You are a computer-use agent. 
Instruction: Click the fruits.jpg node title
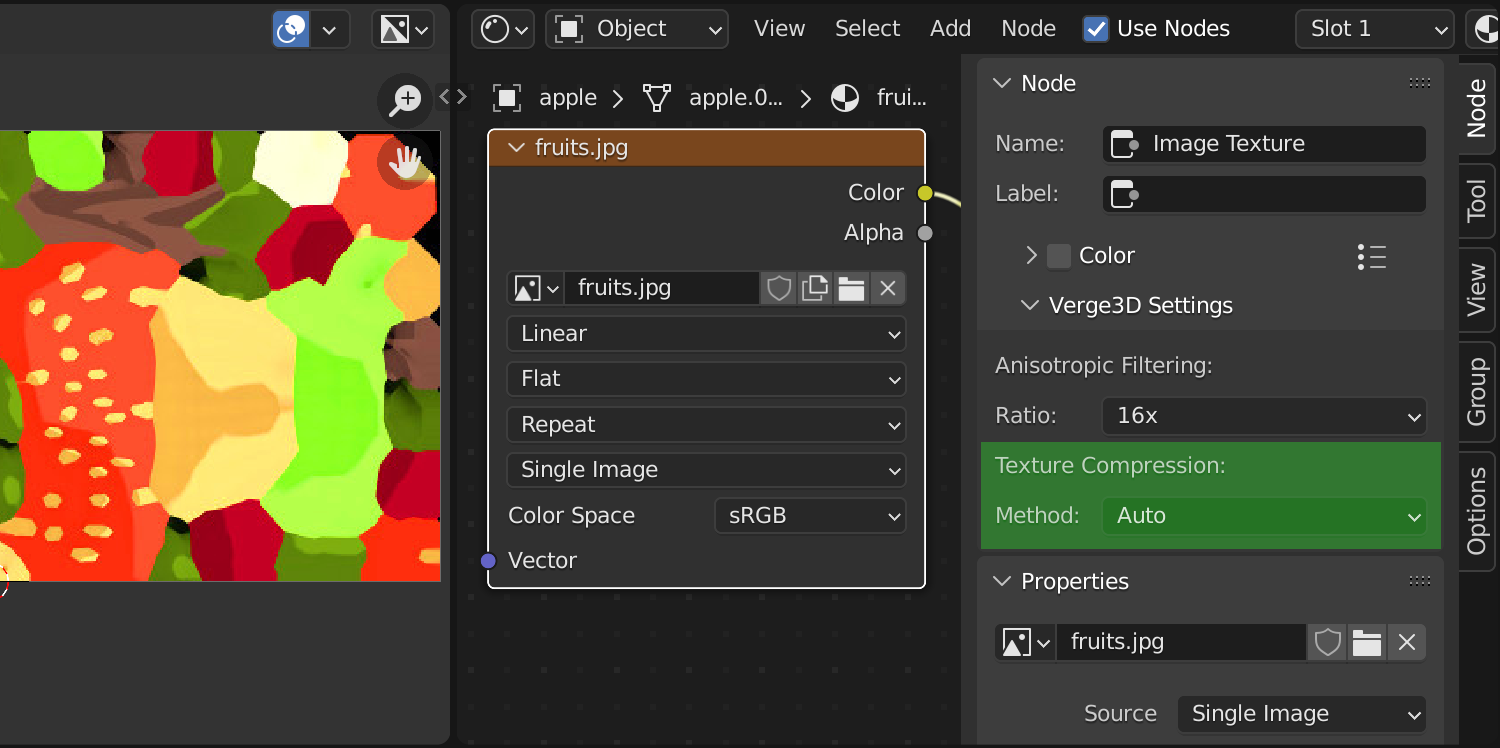pos(582,148)
